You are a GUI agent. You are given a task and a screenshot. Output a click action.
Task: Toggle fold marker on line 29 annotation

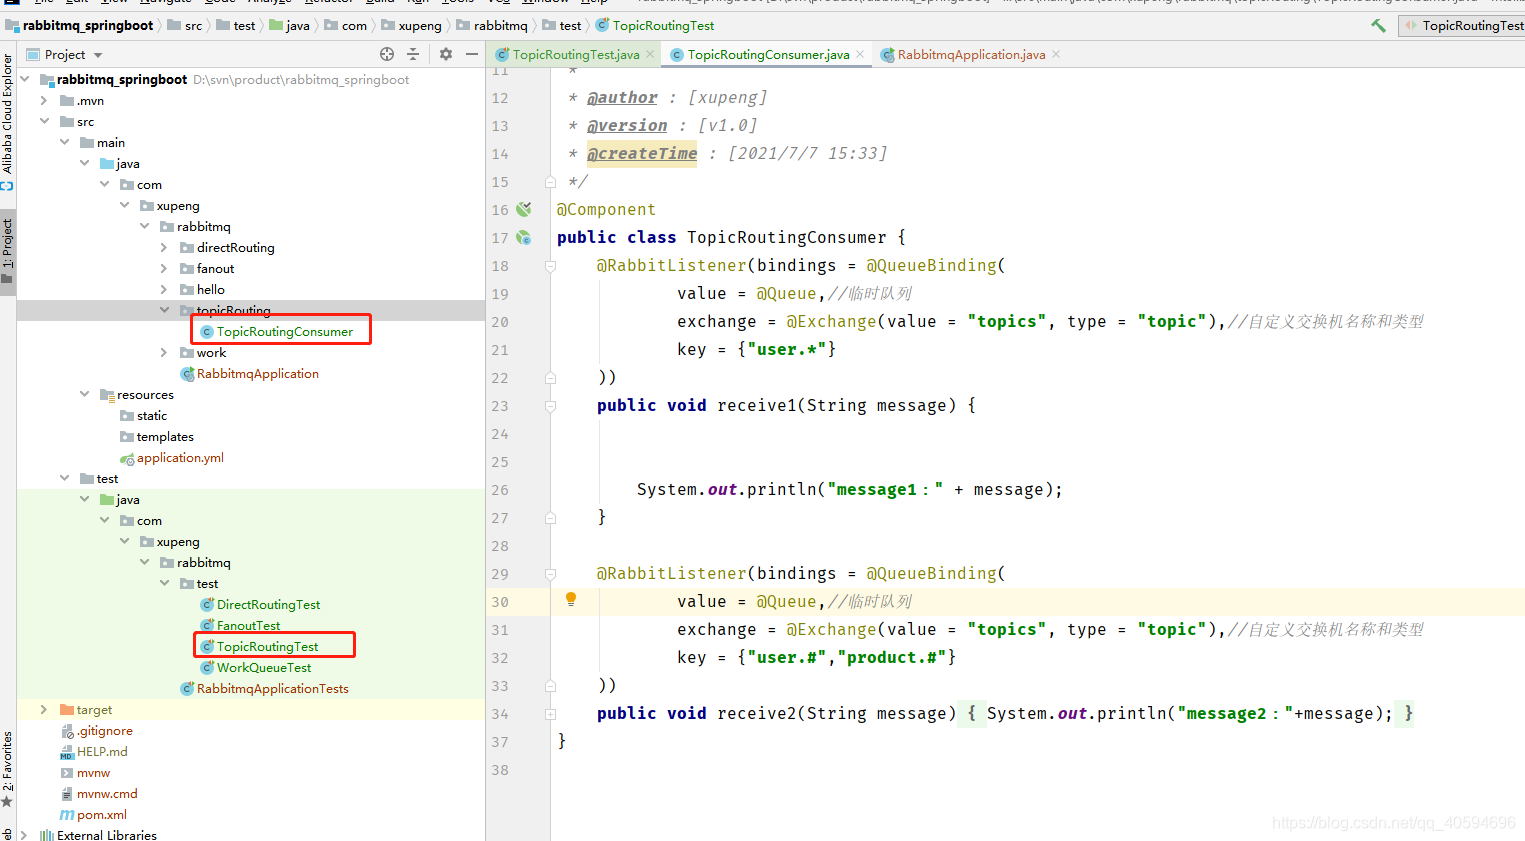(550, 574)
